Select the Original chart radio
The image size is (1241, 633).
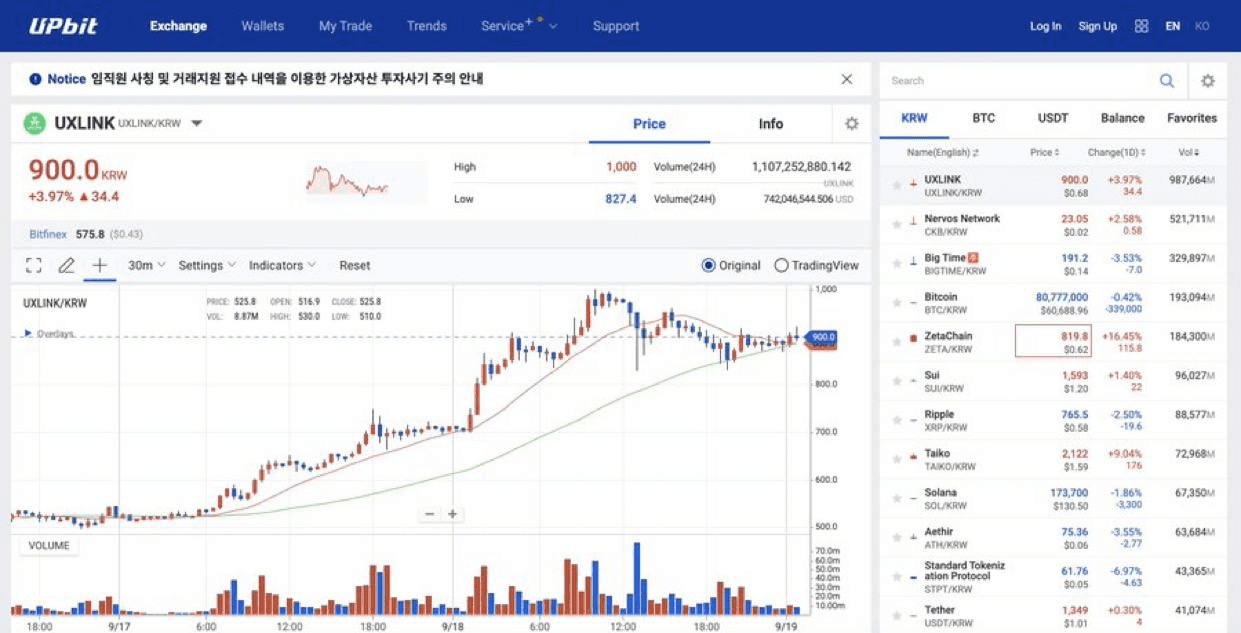click(709, 265)
